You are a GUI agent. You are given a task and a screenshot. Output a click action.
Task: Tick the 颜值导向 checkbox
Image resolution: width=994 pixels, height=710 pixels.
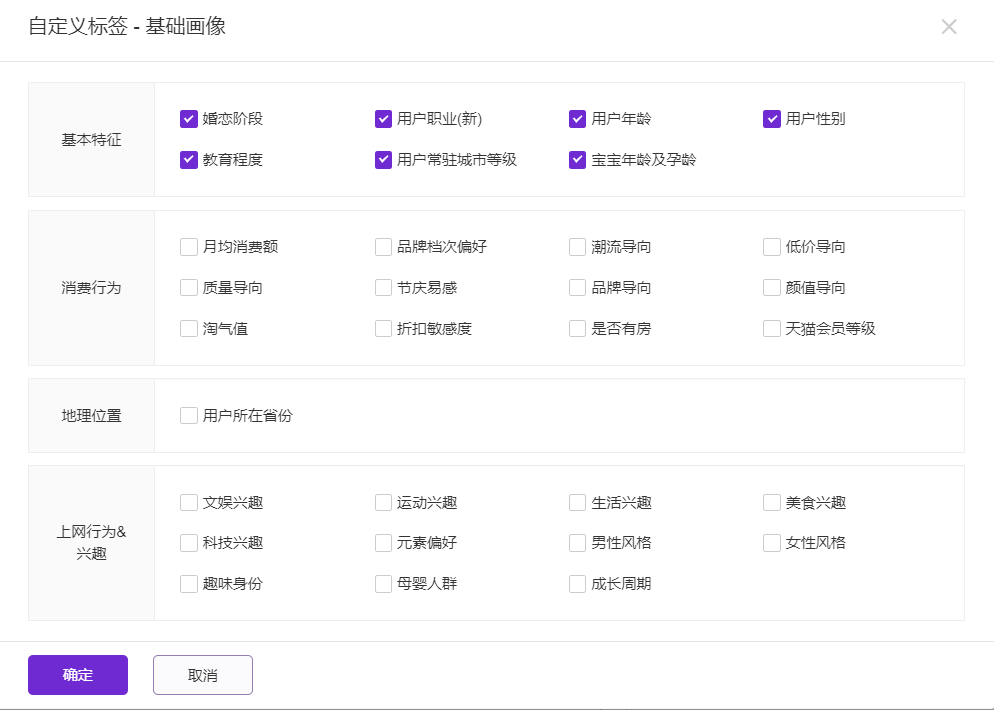[x=771, y=288]
